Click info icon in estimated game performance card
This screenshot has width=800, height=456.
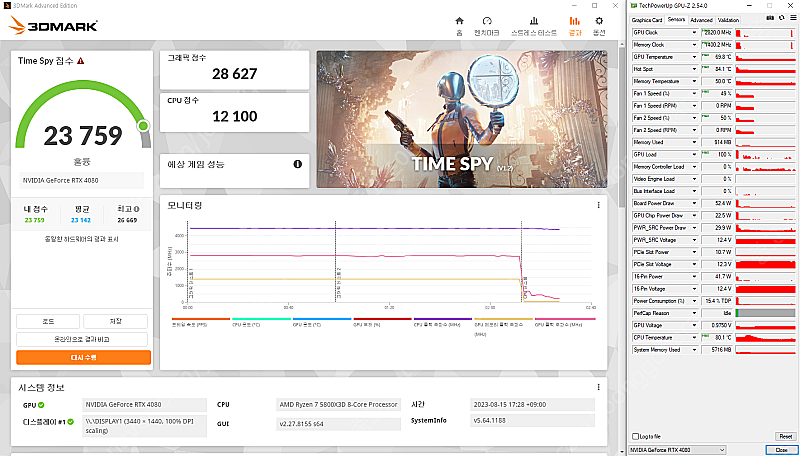pos(297,164)
